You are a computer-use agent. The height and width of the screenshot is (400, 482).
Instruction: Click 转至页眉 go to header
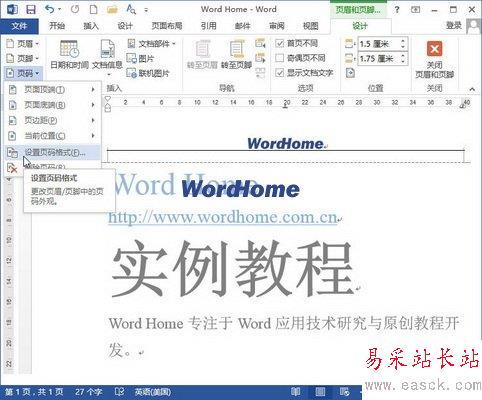(x=202, y=54)
